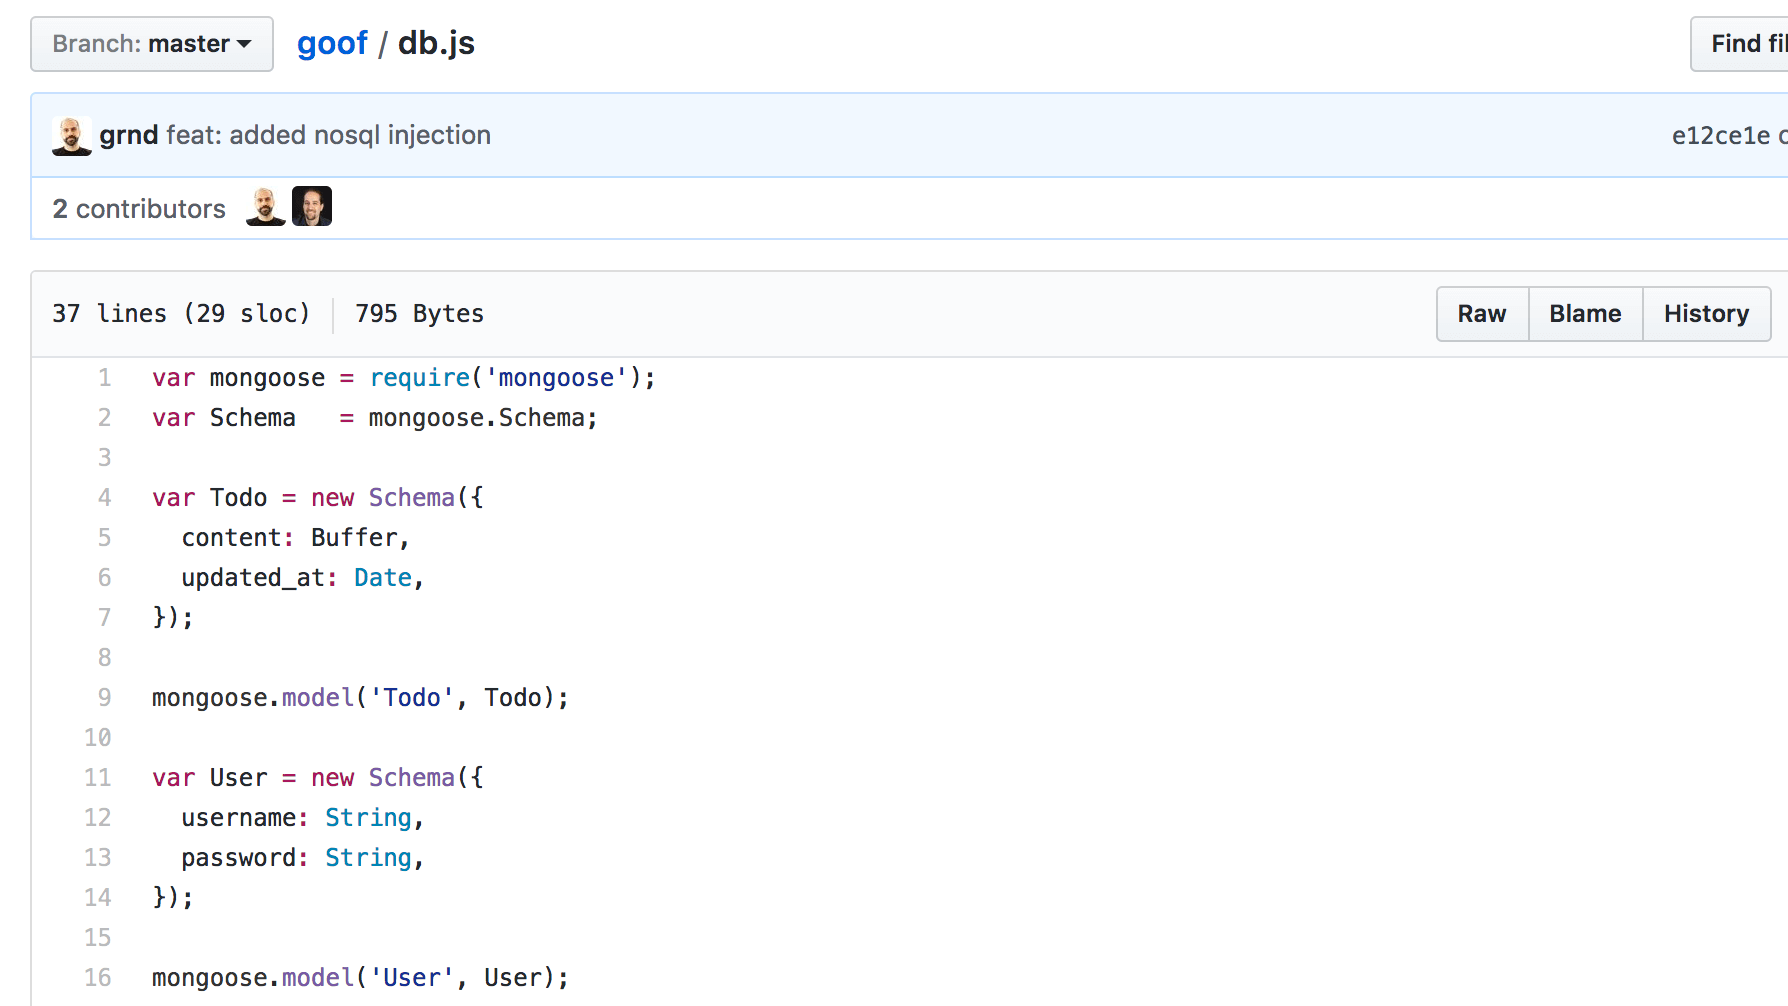Screen dimensions: 1788x1006
Task: Open the 2 contributors list
Action: click(139, 209)
